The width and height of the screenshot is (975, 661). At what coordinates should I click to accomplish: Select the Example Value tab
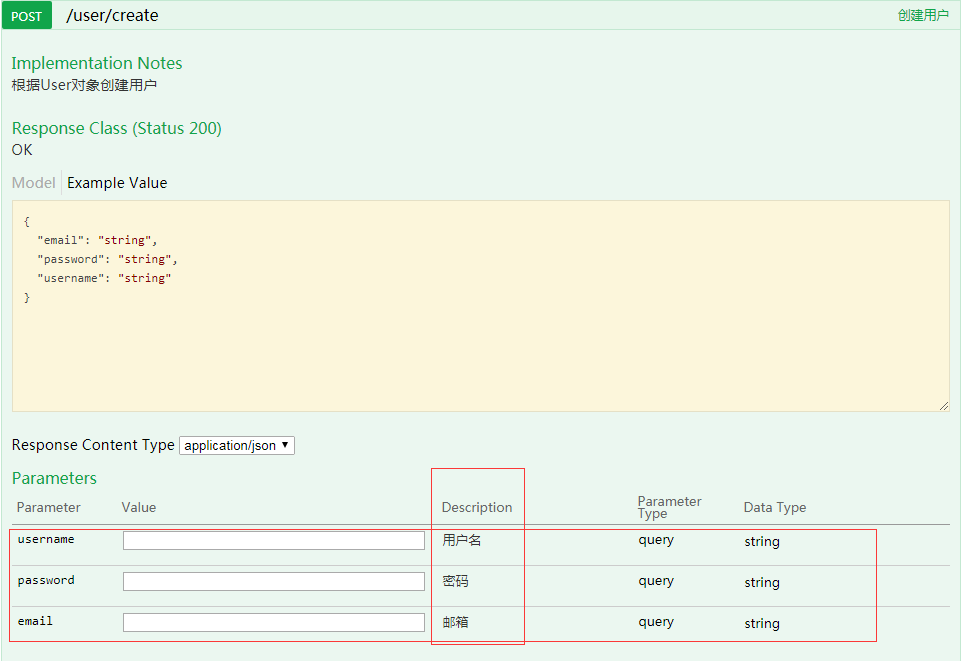116,182
